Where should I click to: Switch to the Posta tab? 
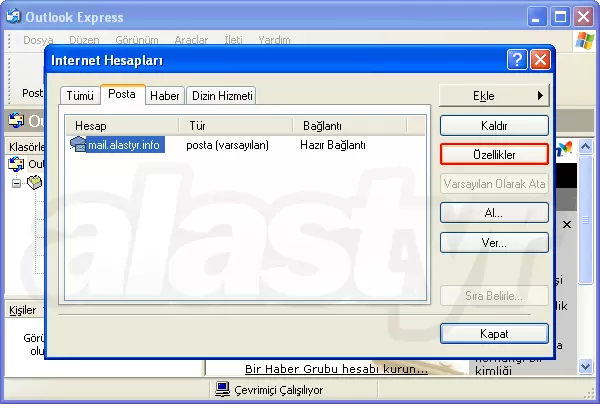[x=122, y=94]
